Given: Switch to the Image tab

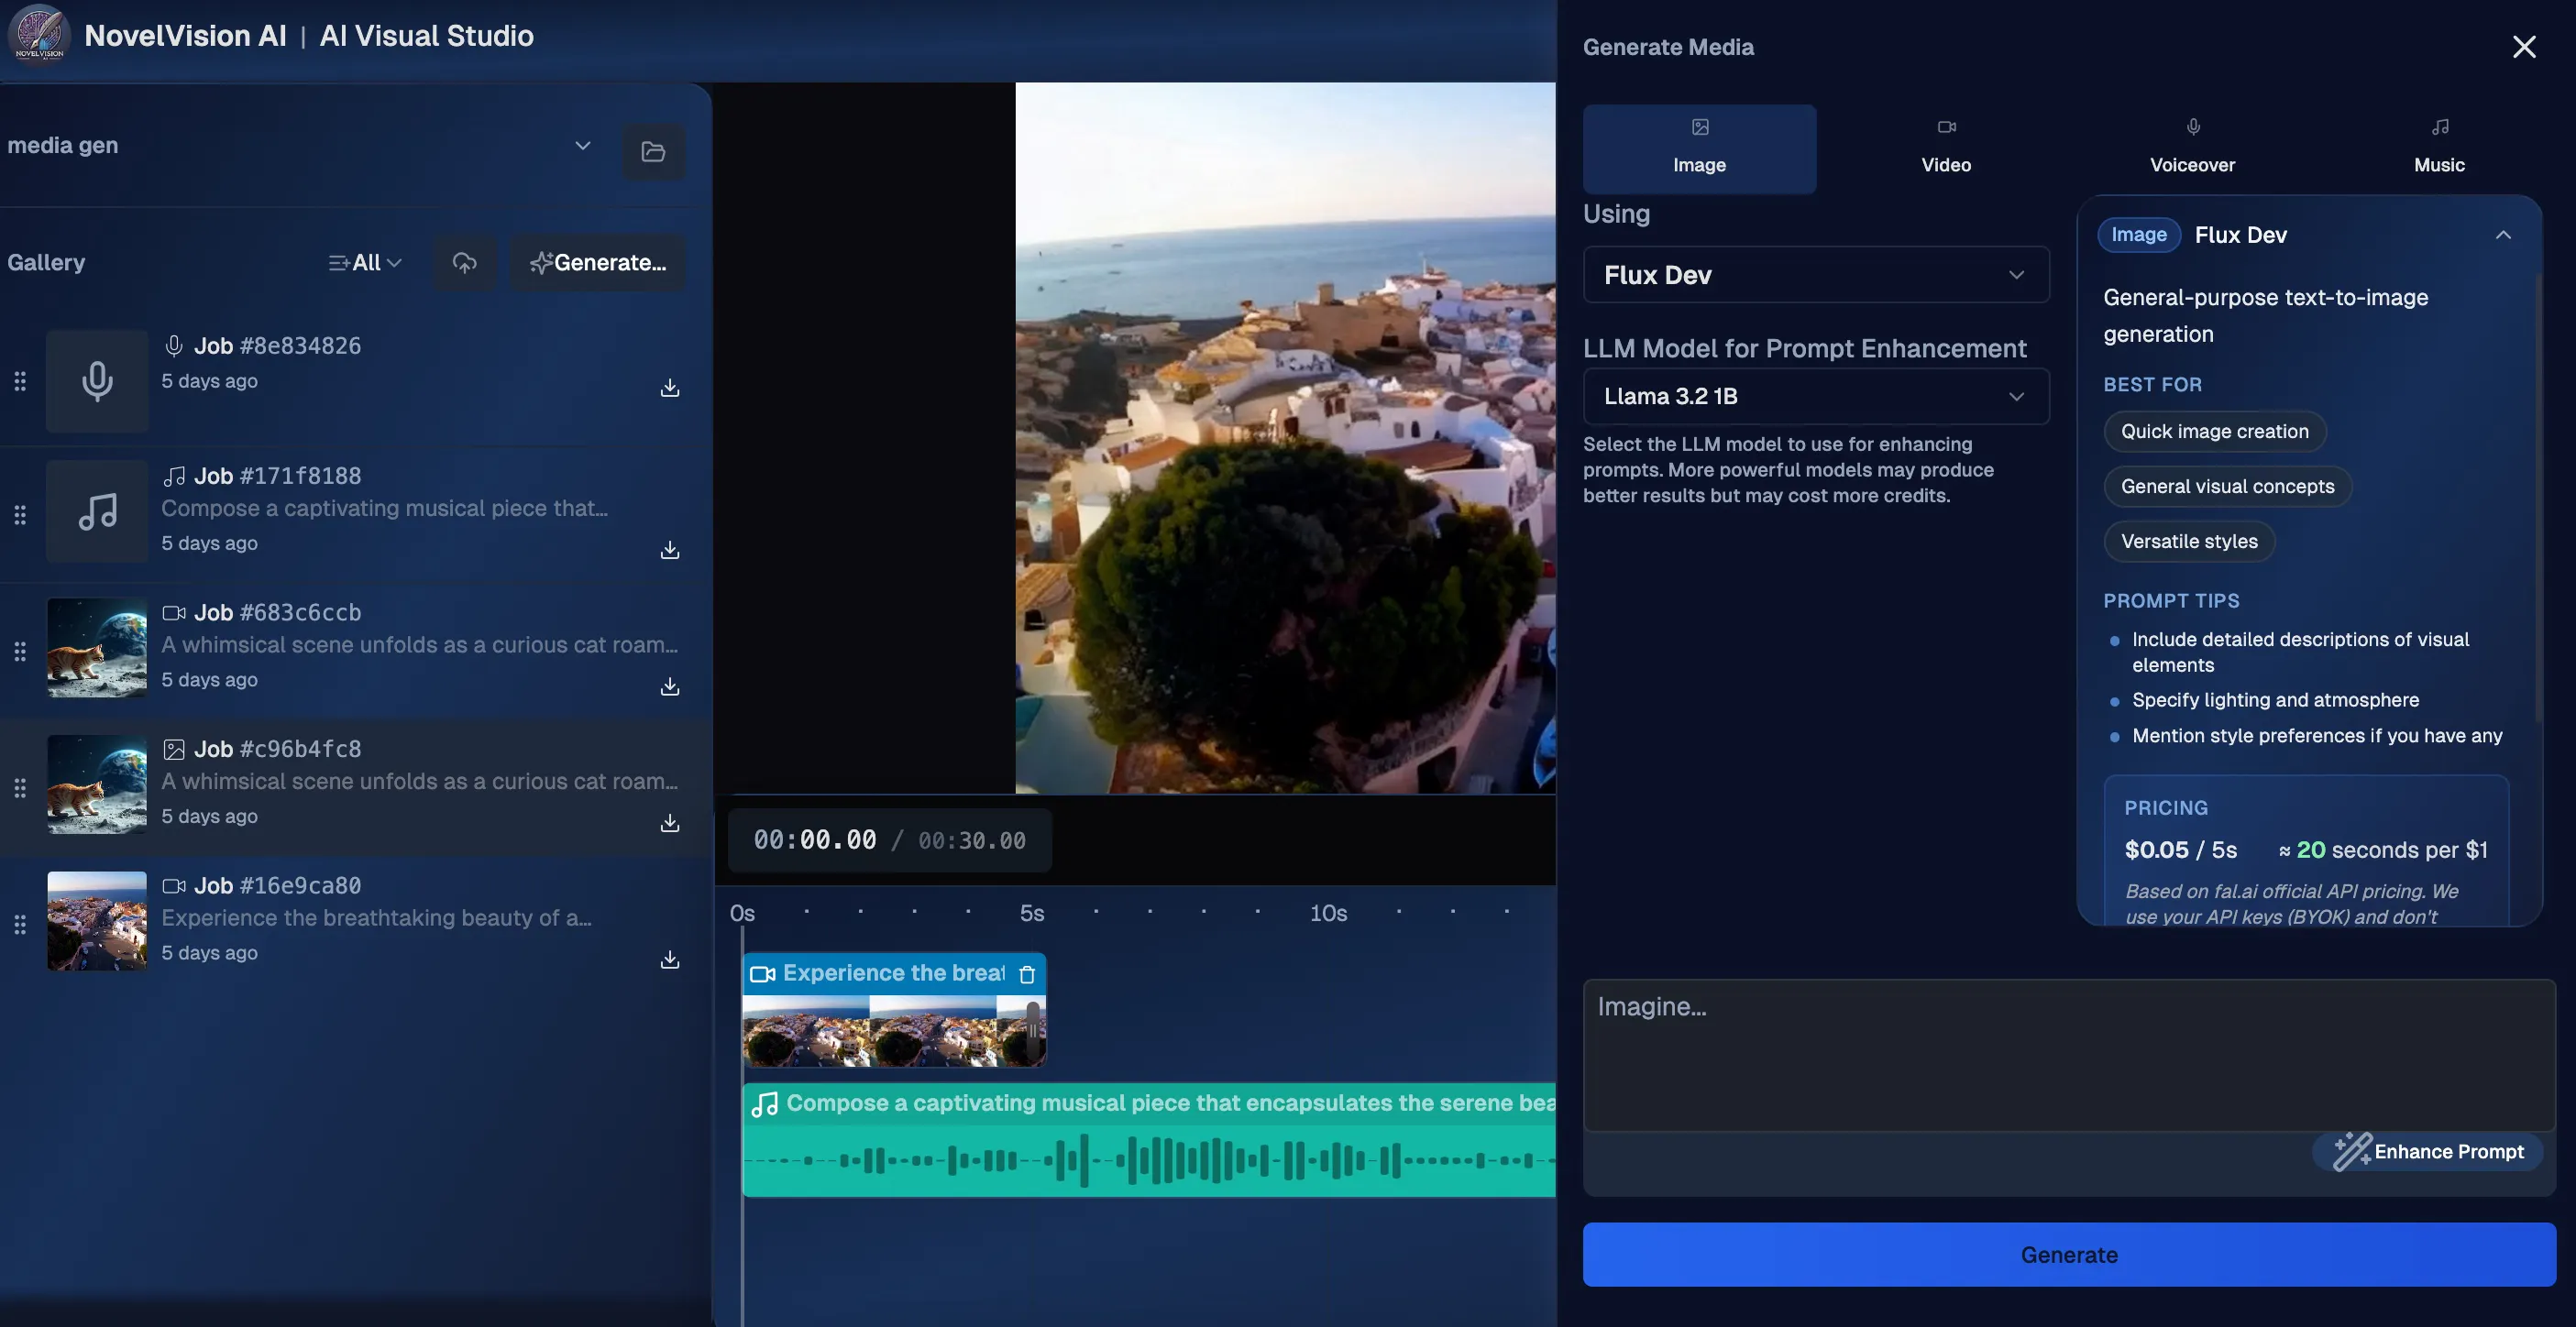Looking at the screenshot, I should (x=1699, y=148).
